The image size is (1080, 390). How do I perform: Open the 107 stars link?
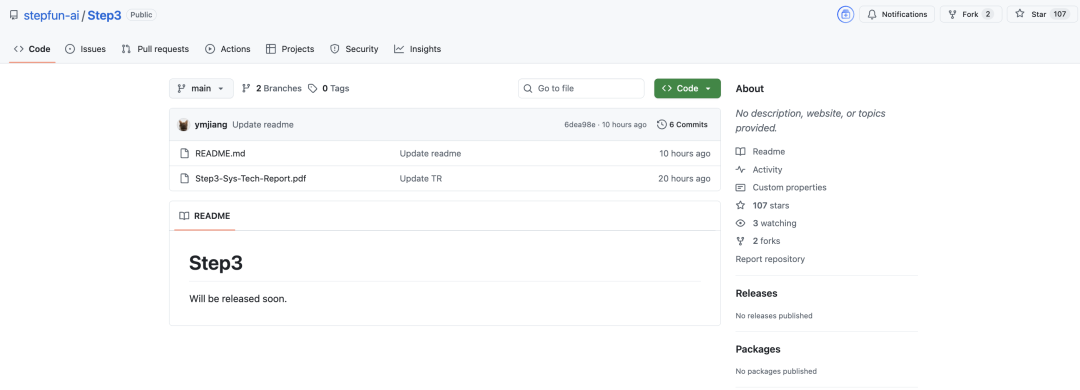771,205
